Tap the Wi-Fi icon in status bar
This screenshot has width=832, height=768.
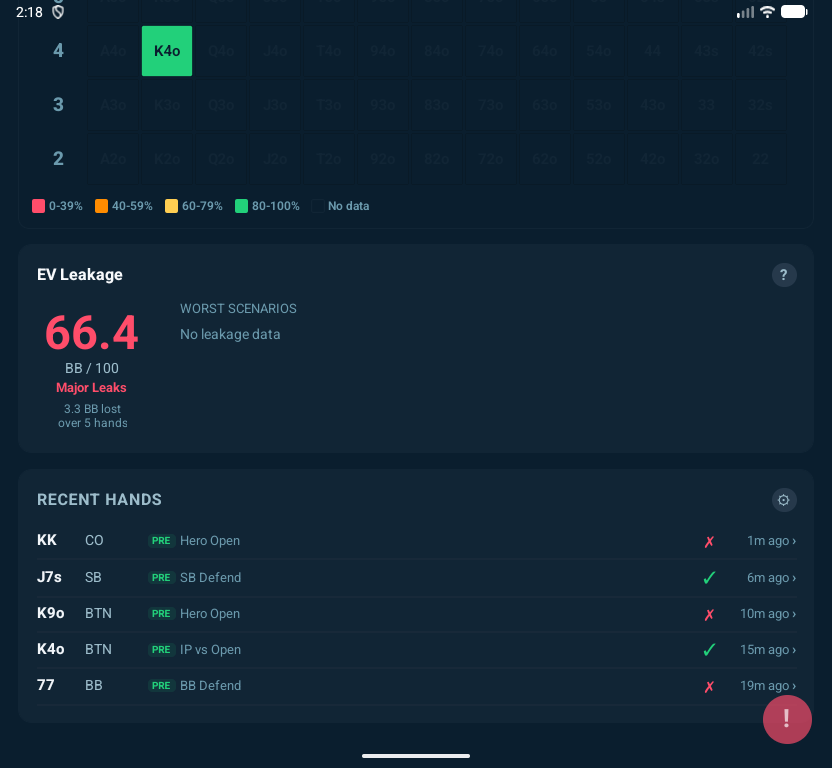767,12
